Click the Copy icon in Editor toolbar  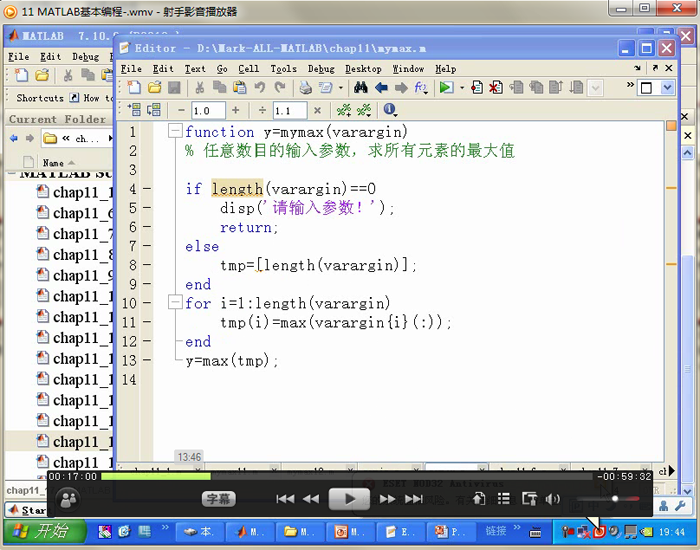pyautogui.click(x=219, y=87)
